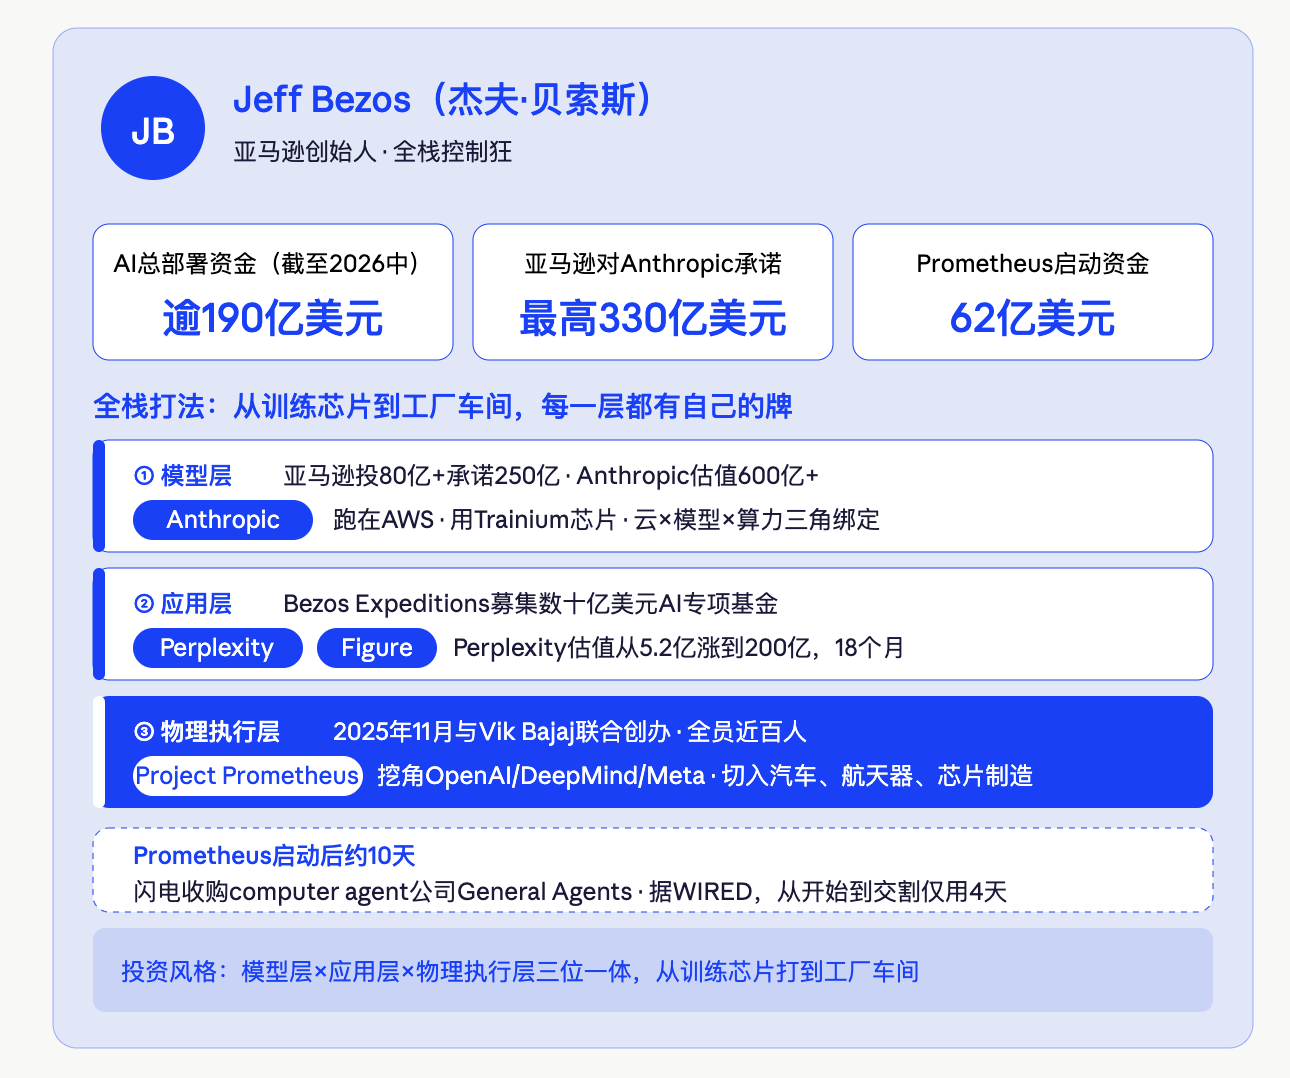The height and width of the screenshot is (1078, 1290).
Task: Select the Anthropic pill tag
Action: 223,520
